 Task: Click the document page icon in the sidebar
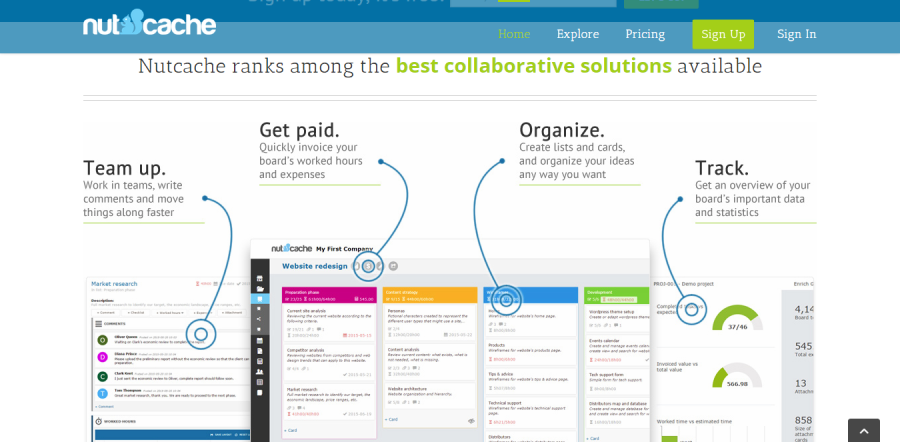coord(259,351)
